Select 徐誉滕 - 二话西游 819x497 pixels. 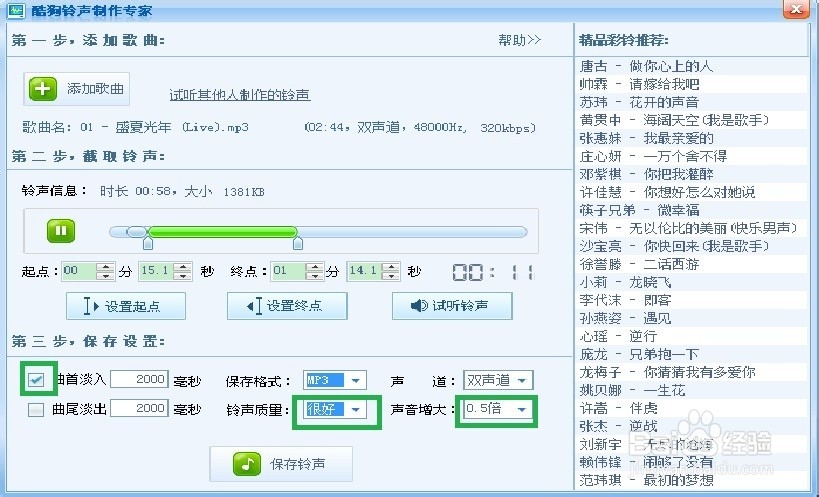(x=691, y=265)
